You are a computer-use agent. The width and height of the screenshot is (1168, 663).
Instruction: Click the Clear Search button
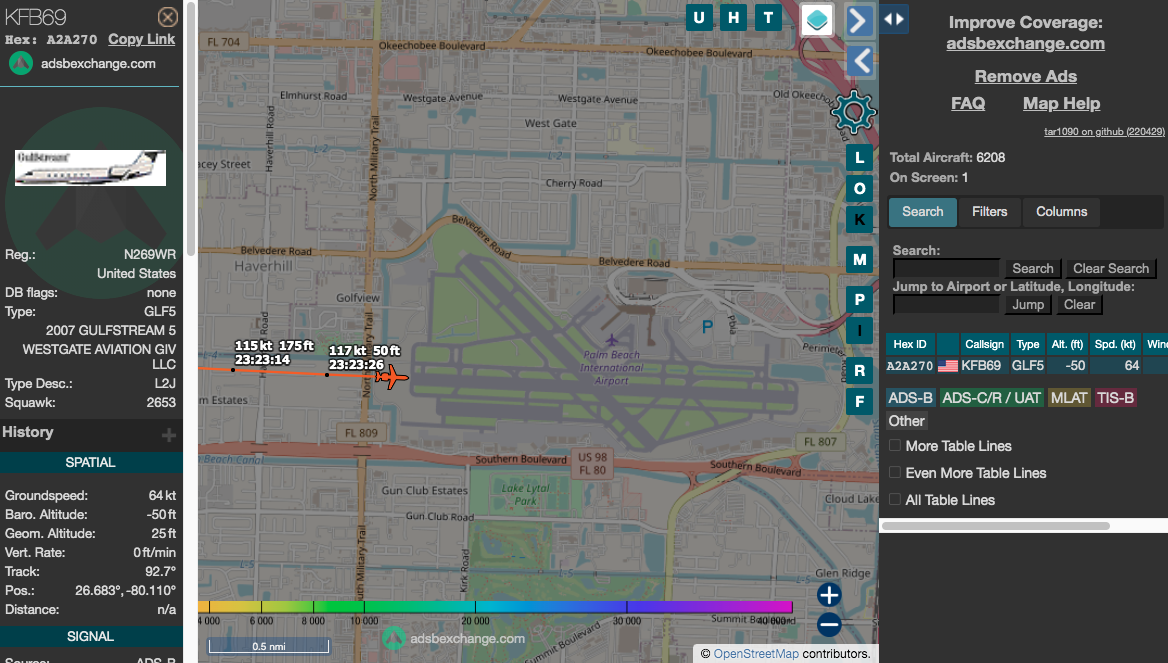point(1111,269)
